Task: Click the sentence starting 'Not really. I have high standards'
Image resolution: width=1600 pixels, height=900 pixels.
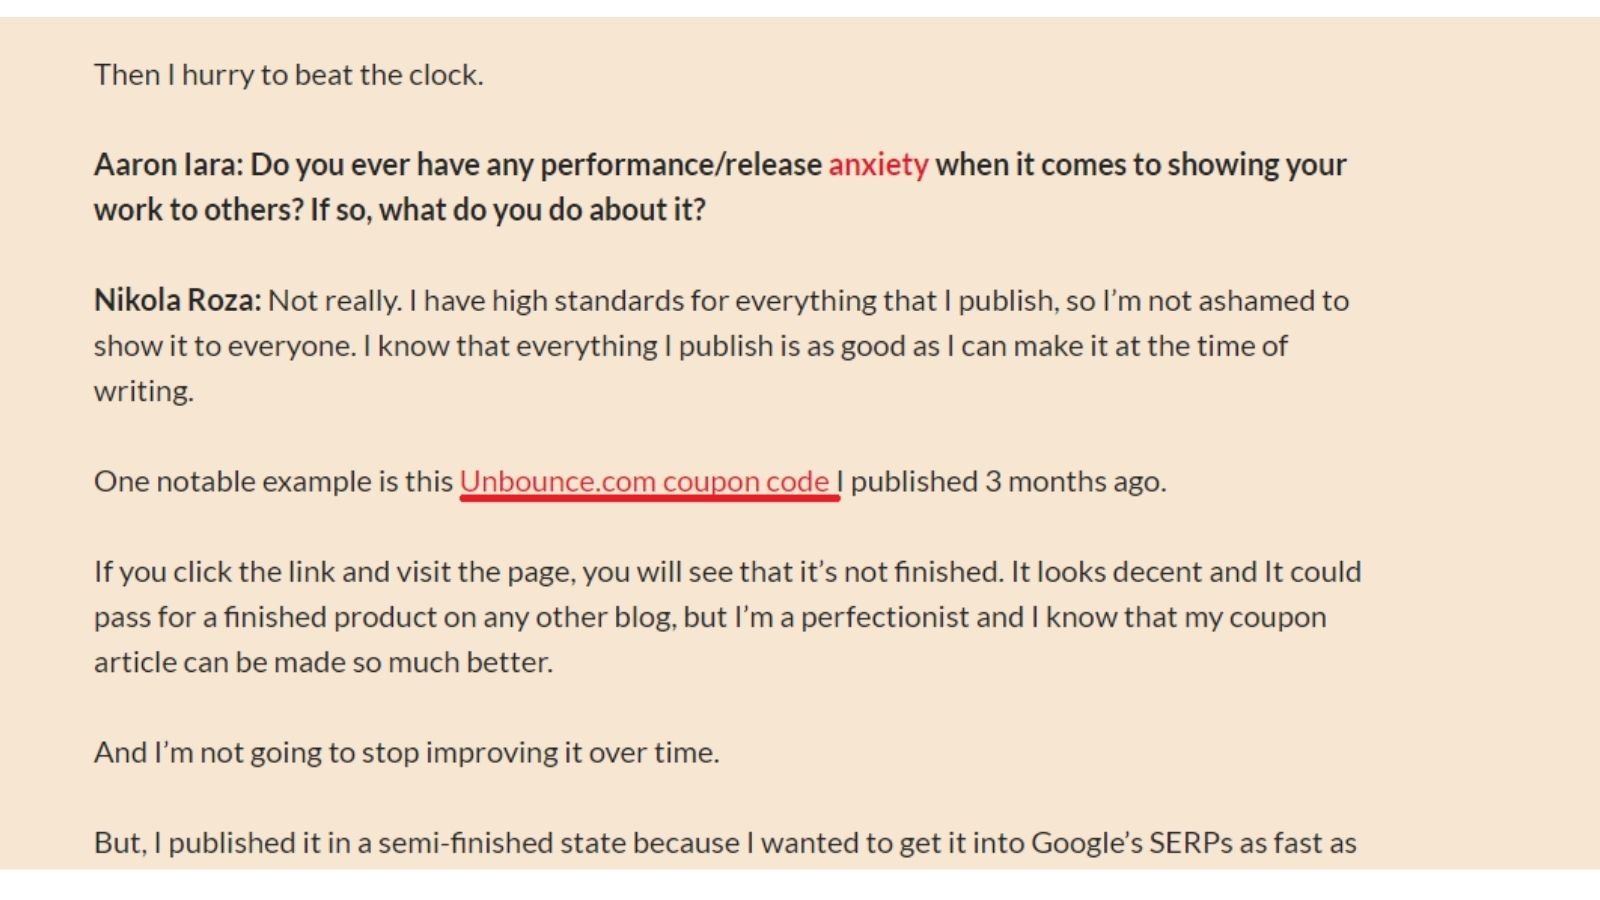Action: click(808, 301)
